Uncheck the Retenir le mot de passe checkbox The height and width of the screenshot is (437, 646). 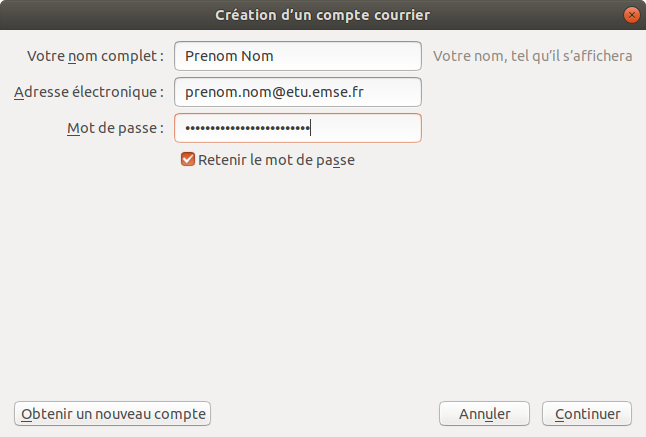[x=187, y=159]
